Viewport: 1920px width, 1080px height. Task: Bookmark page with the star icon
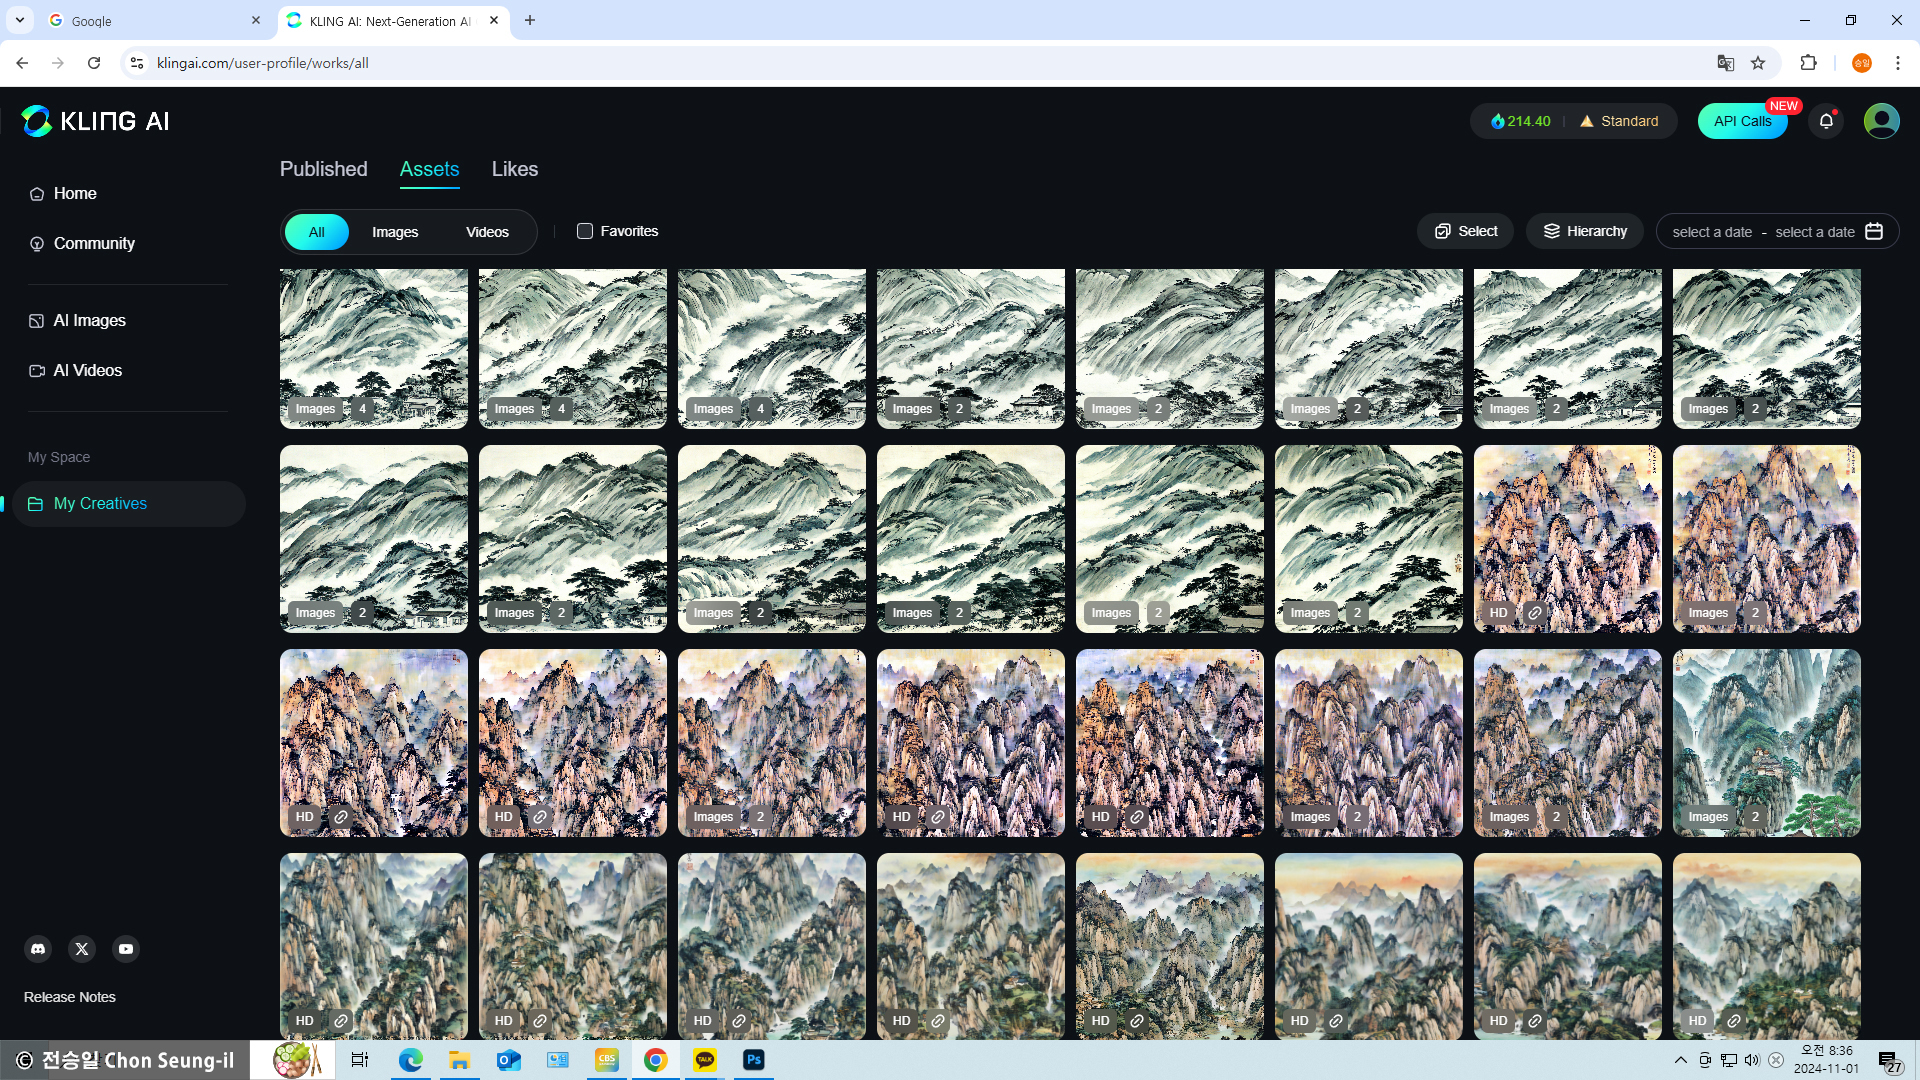(1758, 63)
